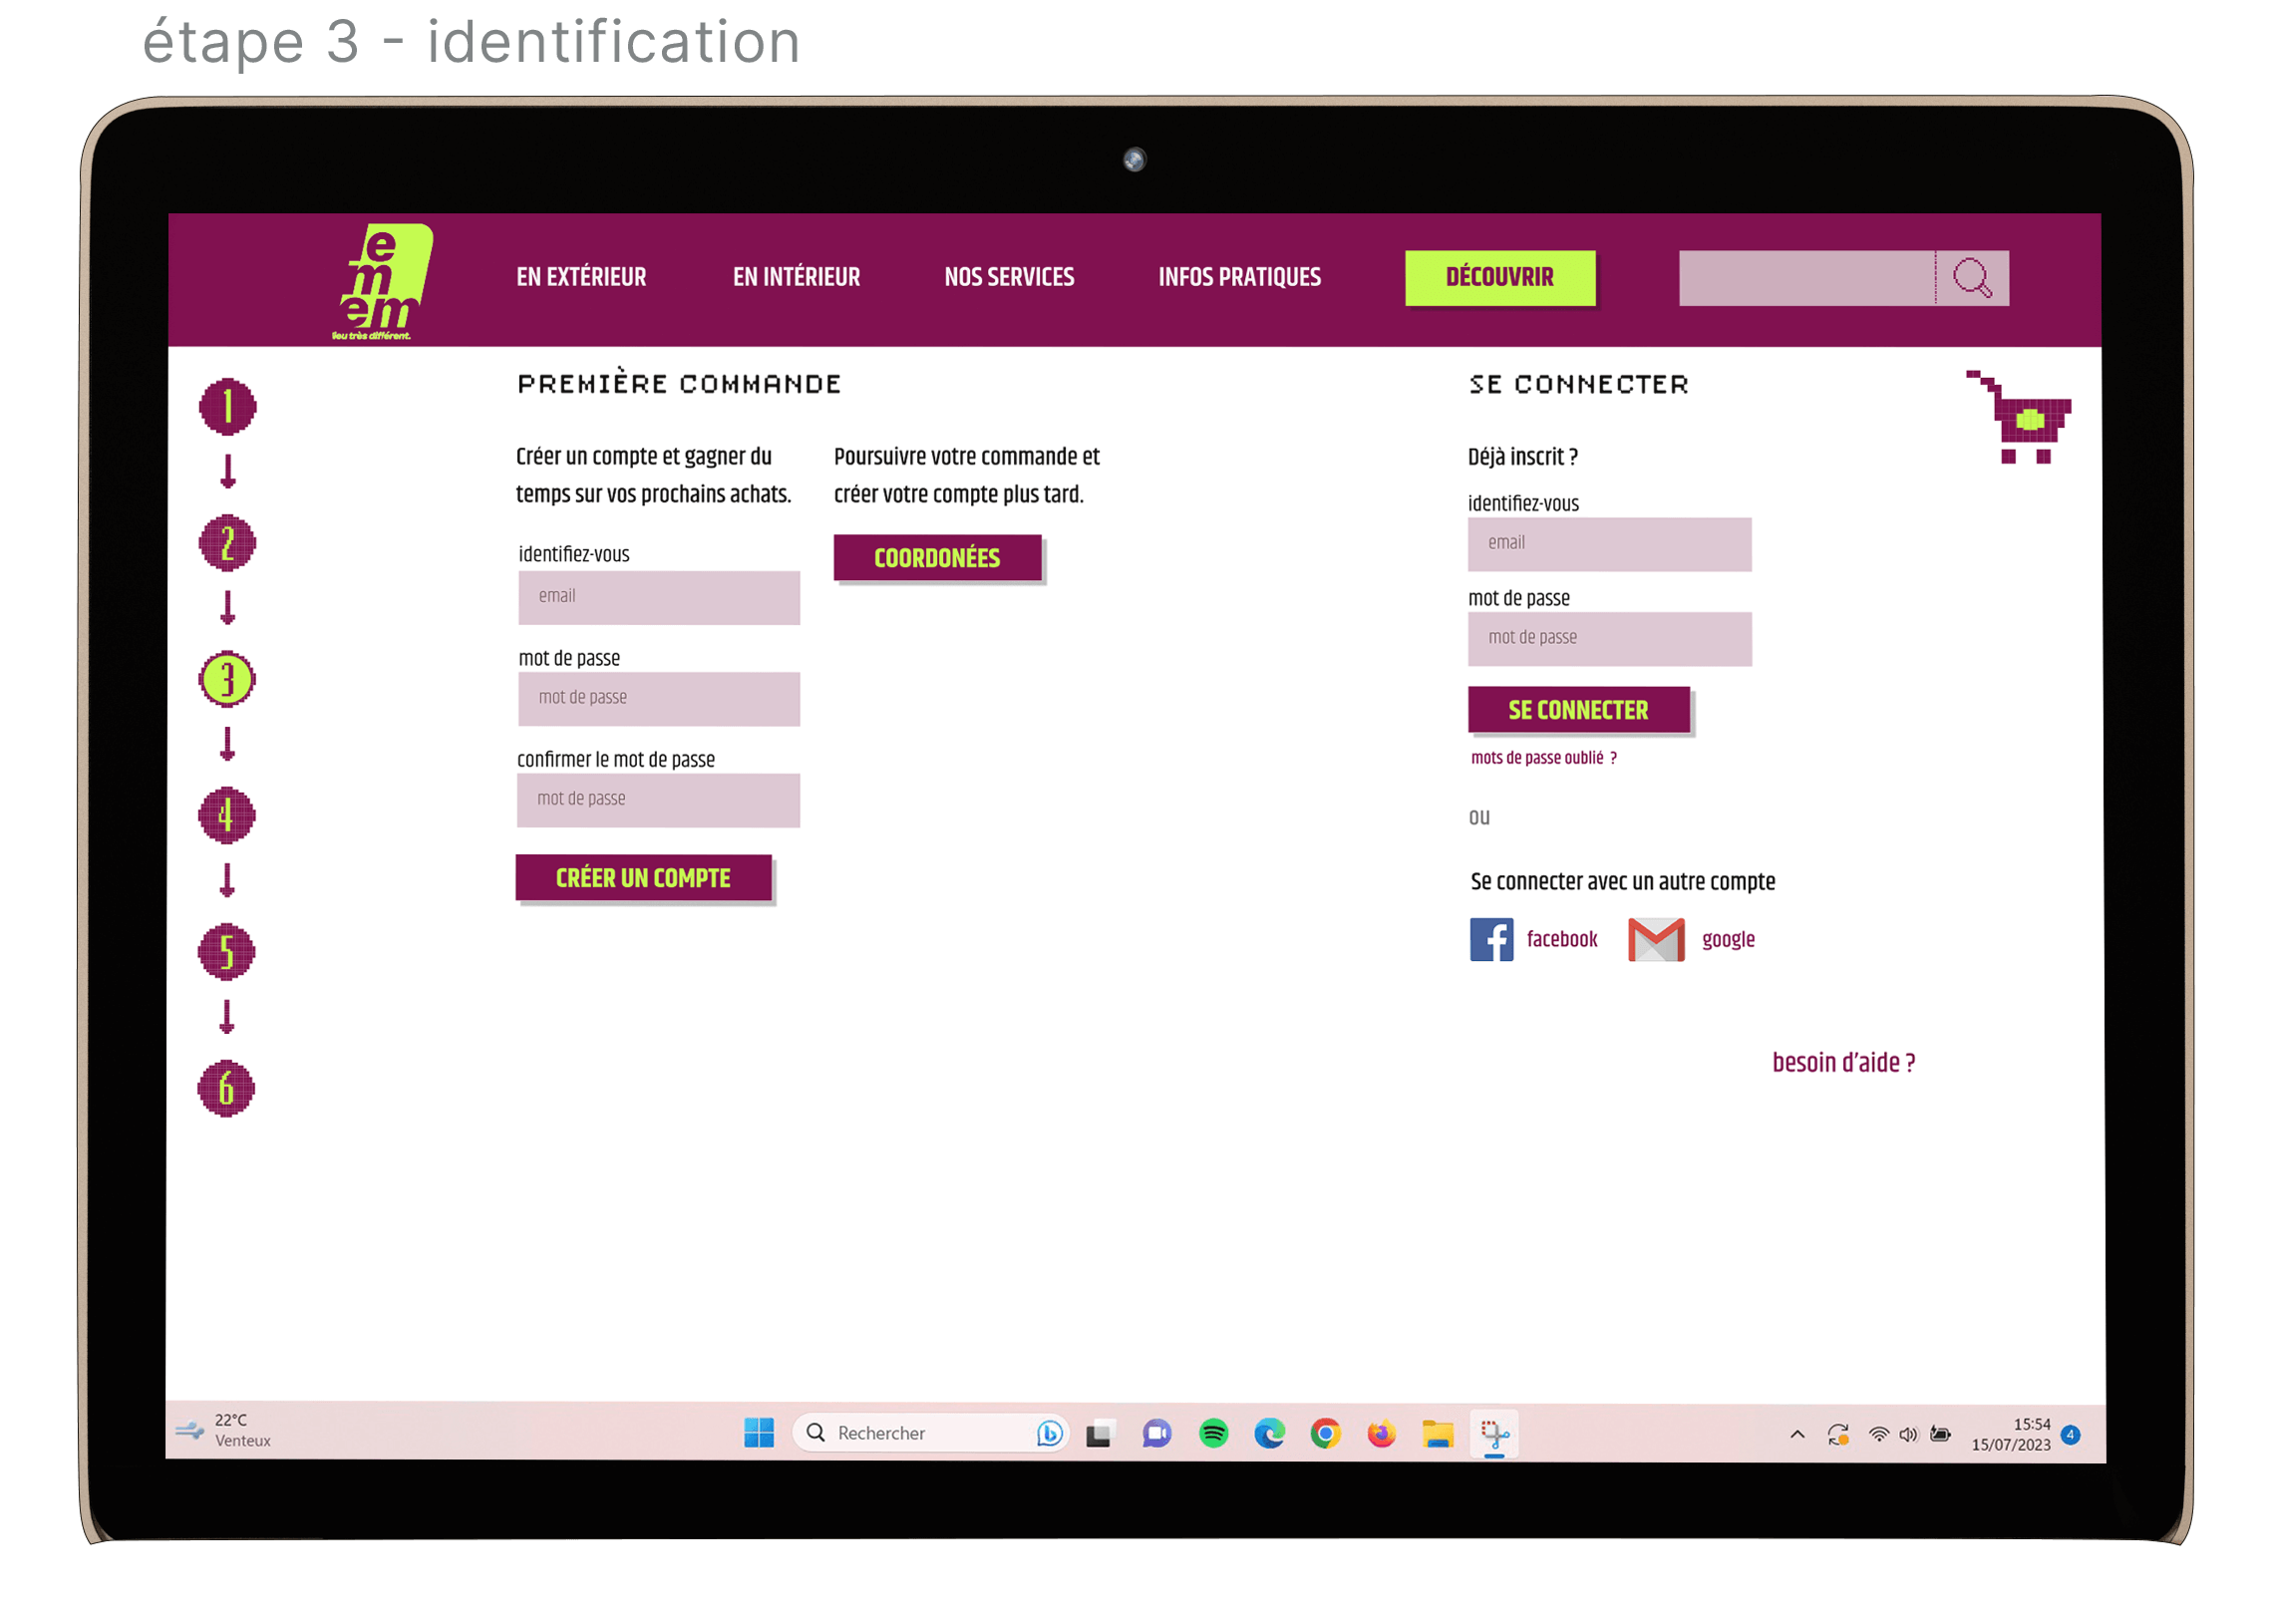The width and height of the screenshot is (2270, 1624).
Task: Open the INFOS PRATIQUES menu
Action: [x=1239, y=277]
